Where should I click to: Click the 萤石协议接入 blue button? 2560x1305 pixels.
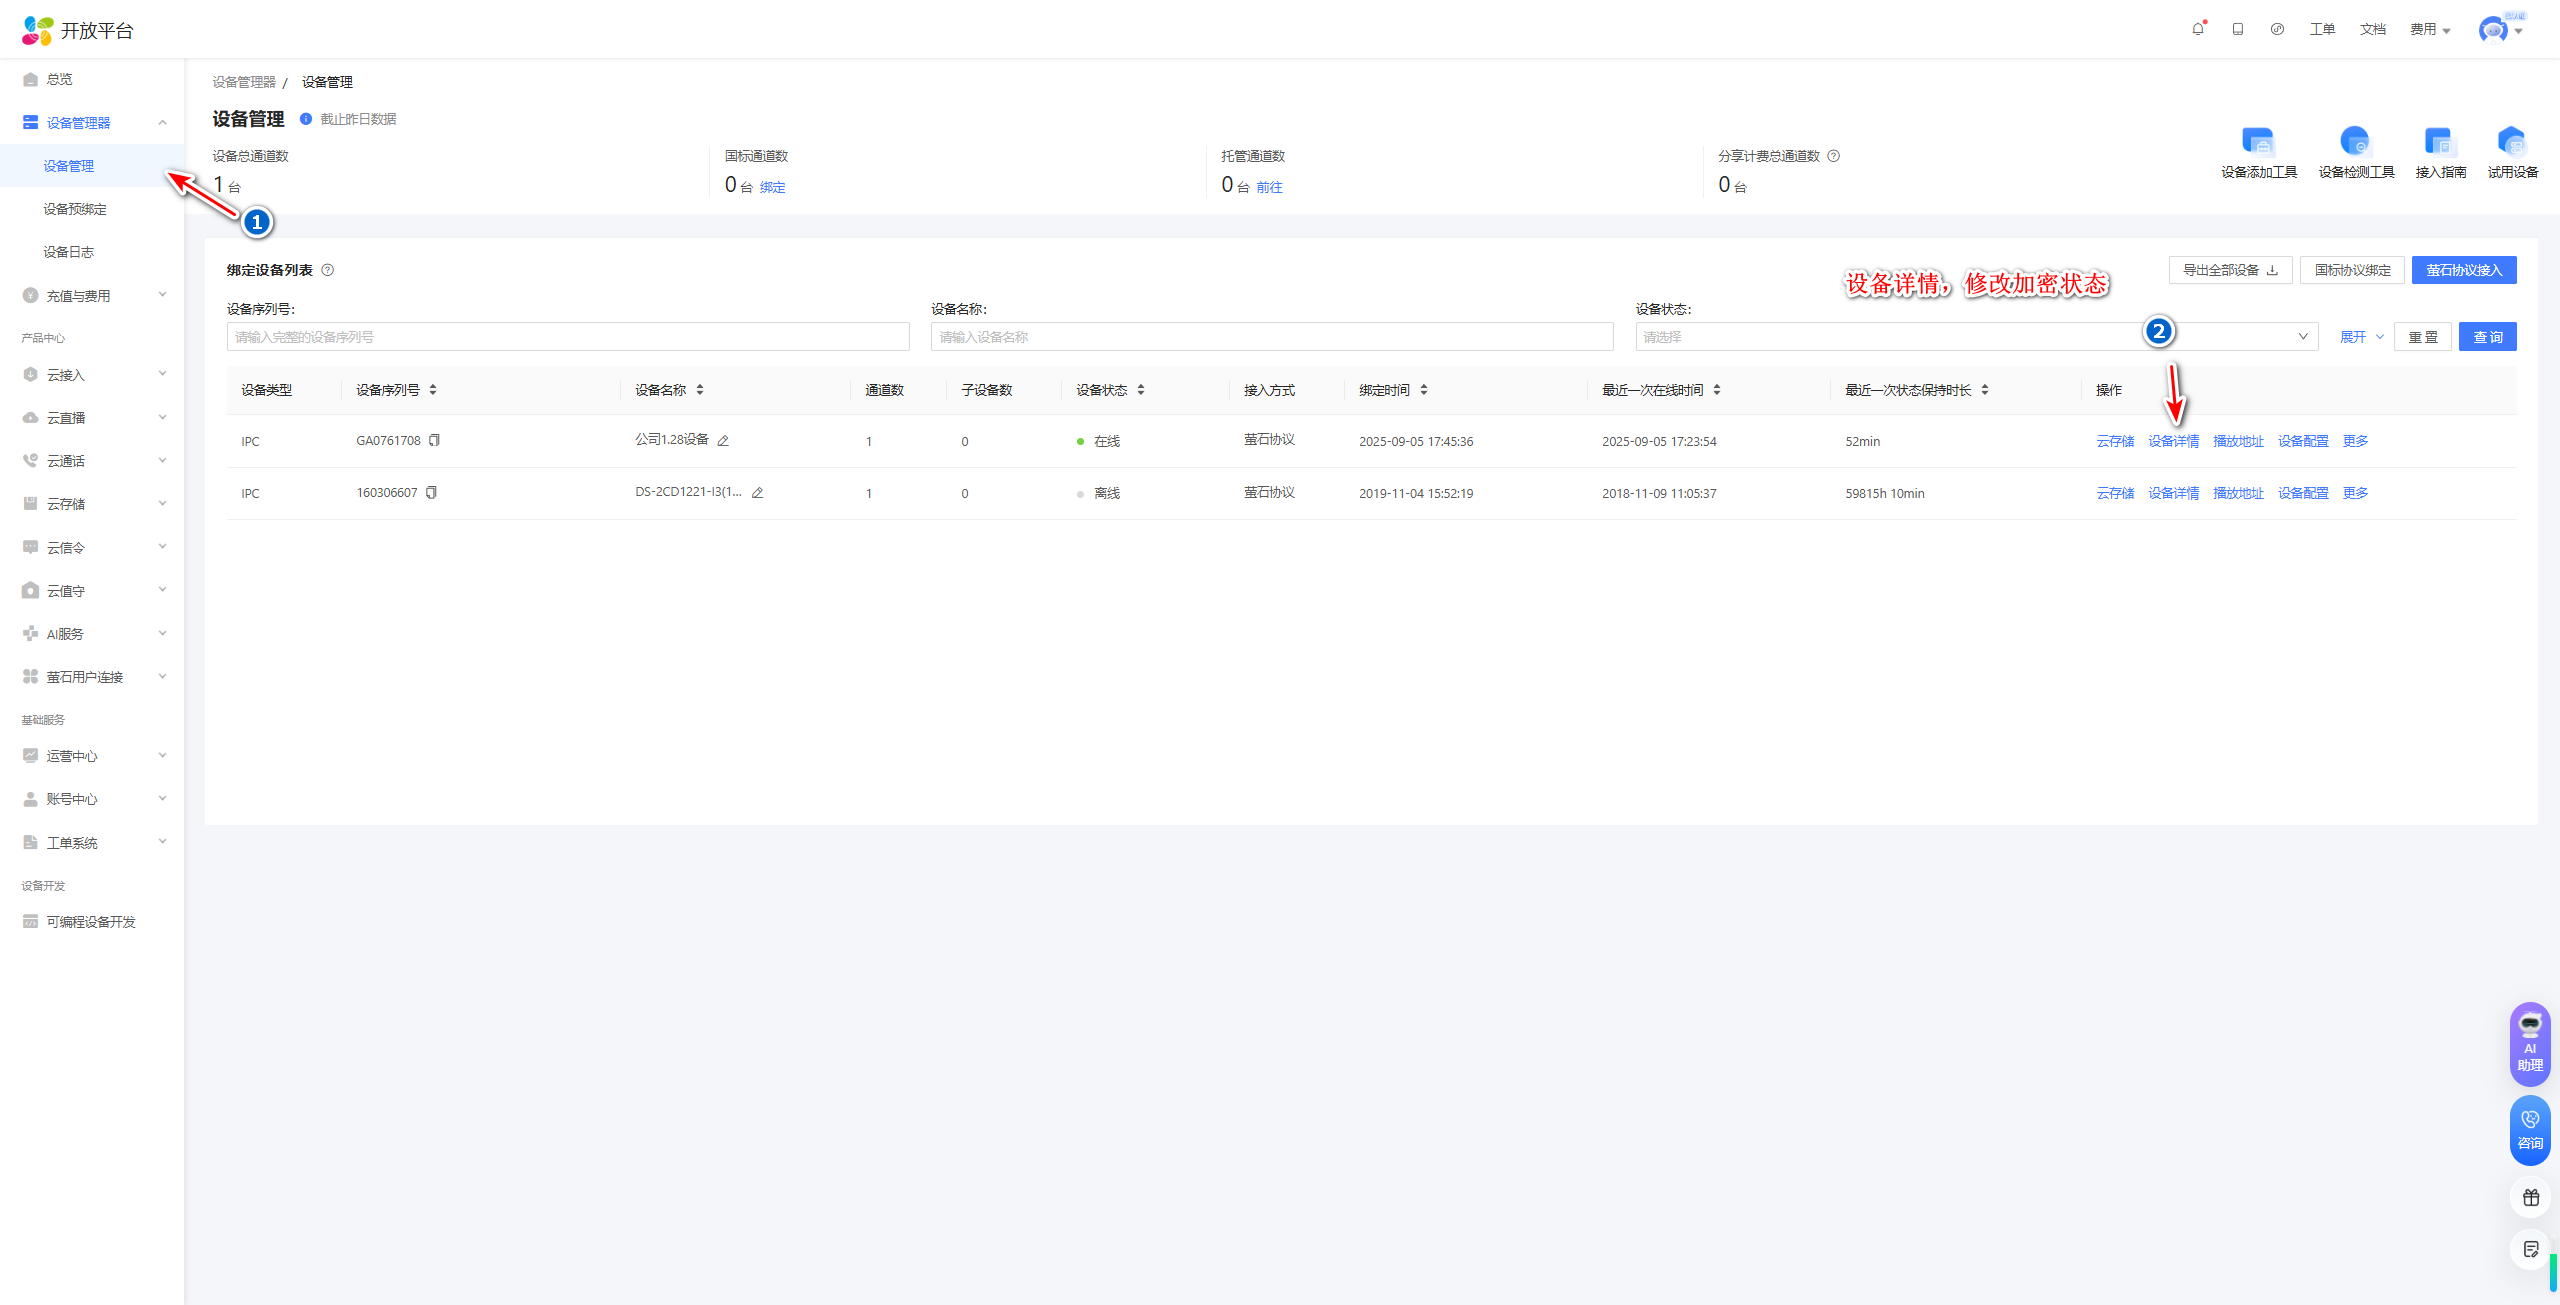coord(2463,270)
